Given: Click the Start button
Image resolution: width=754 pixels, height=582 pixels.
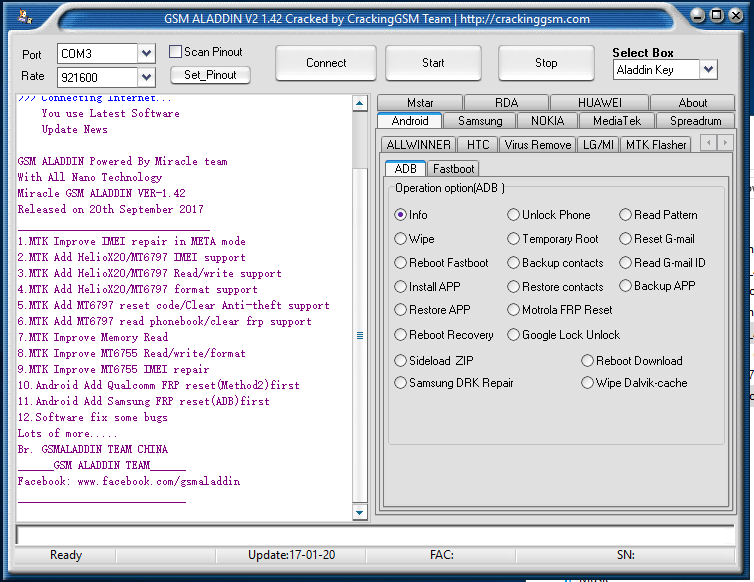Looking at the screenshot, I should pos(433,63).
